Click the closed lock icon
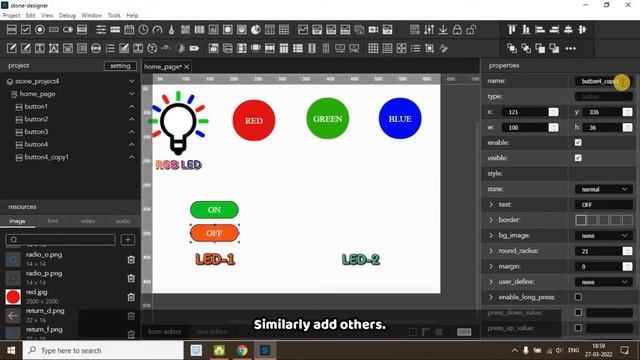The image size is (640, 360). pyautogui.click(x=457, y=29)
